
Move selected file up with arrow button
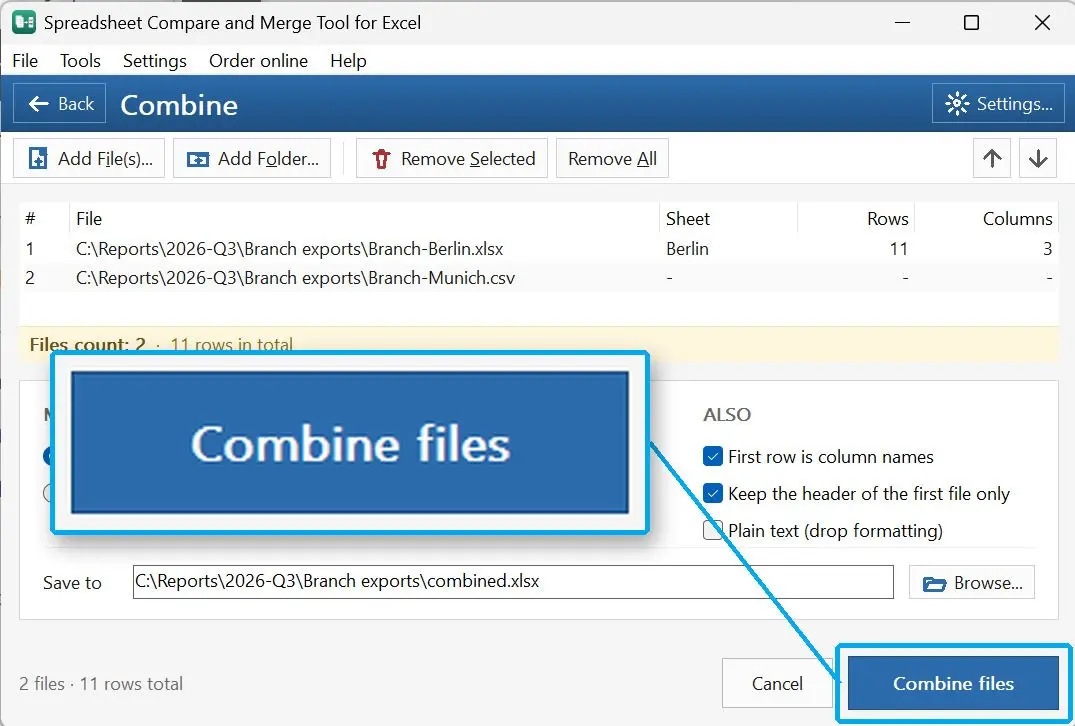click(991, 158)
